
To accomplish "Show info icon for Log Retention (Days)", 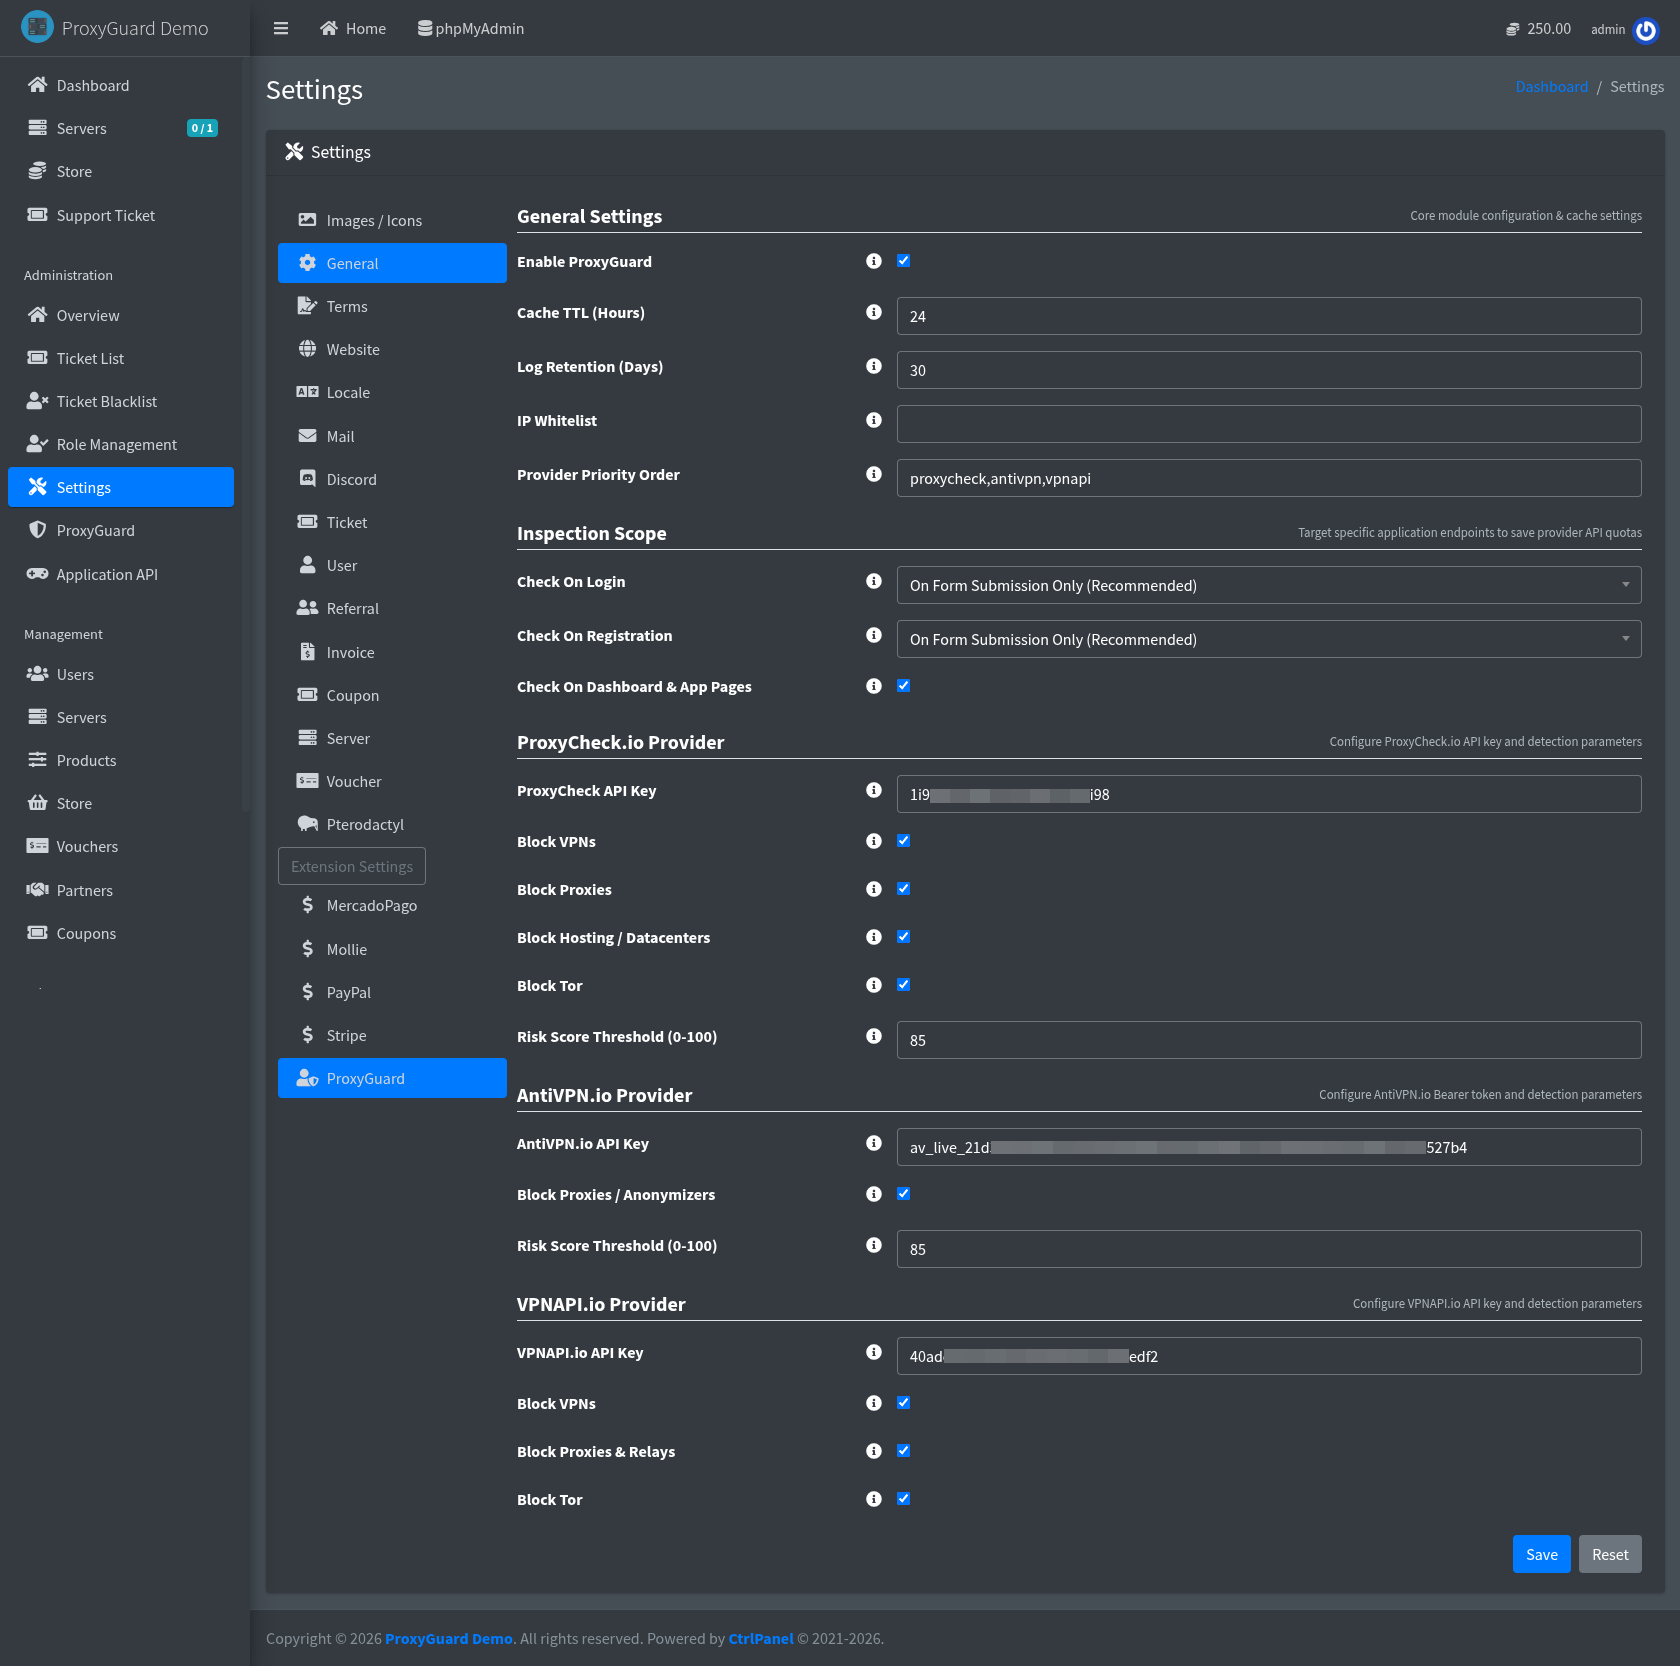I will [x=874, y=366].
